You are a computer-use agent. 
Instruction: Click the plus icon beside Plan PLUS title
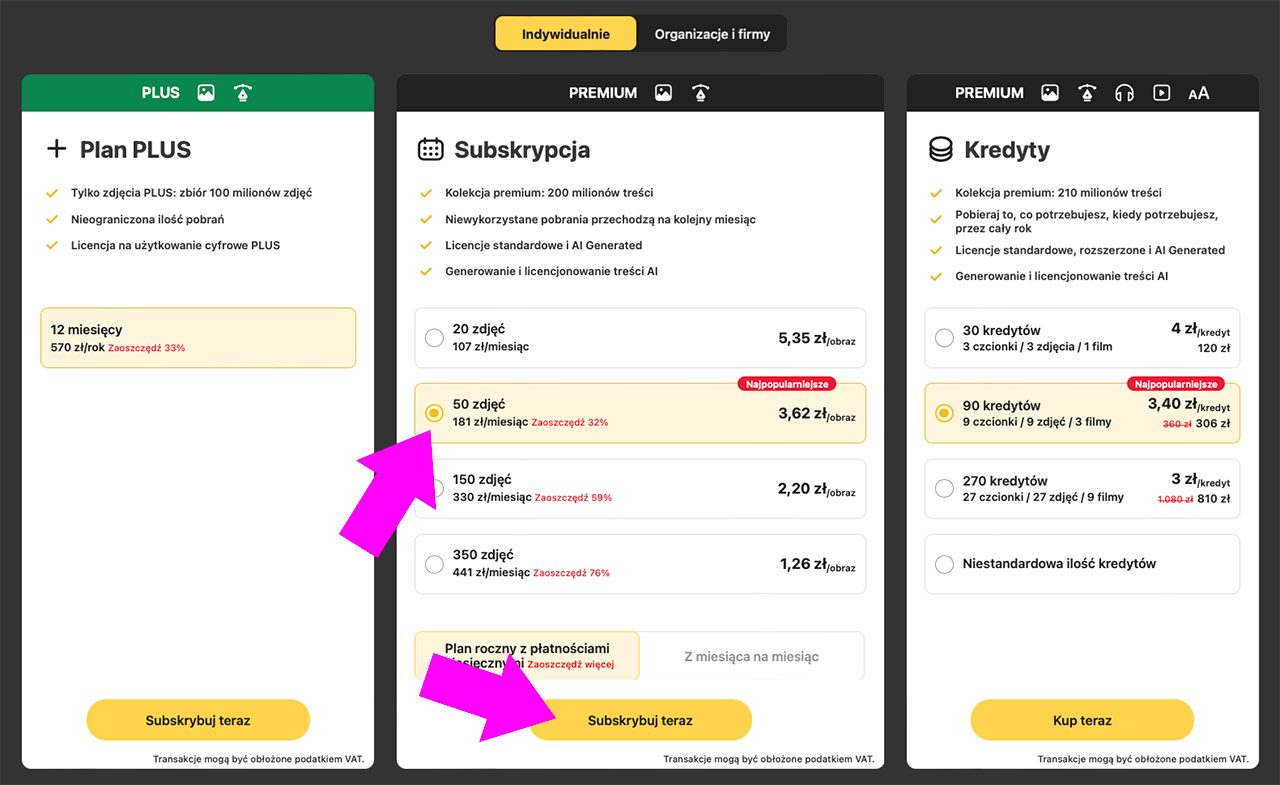coord(56,150)
